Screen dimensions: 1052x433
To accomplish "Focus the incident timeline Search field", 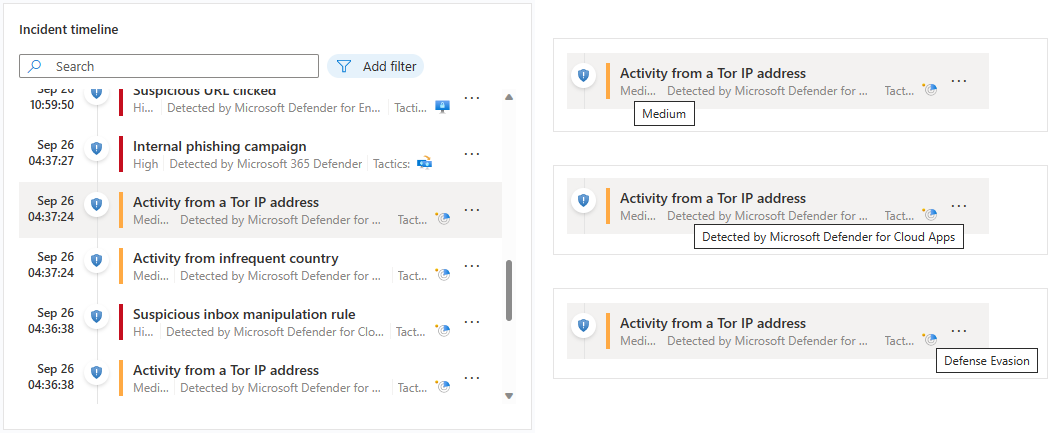I will tap(185, 66).
